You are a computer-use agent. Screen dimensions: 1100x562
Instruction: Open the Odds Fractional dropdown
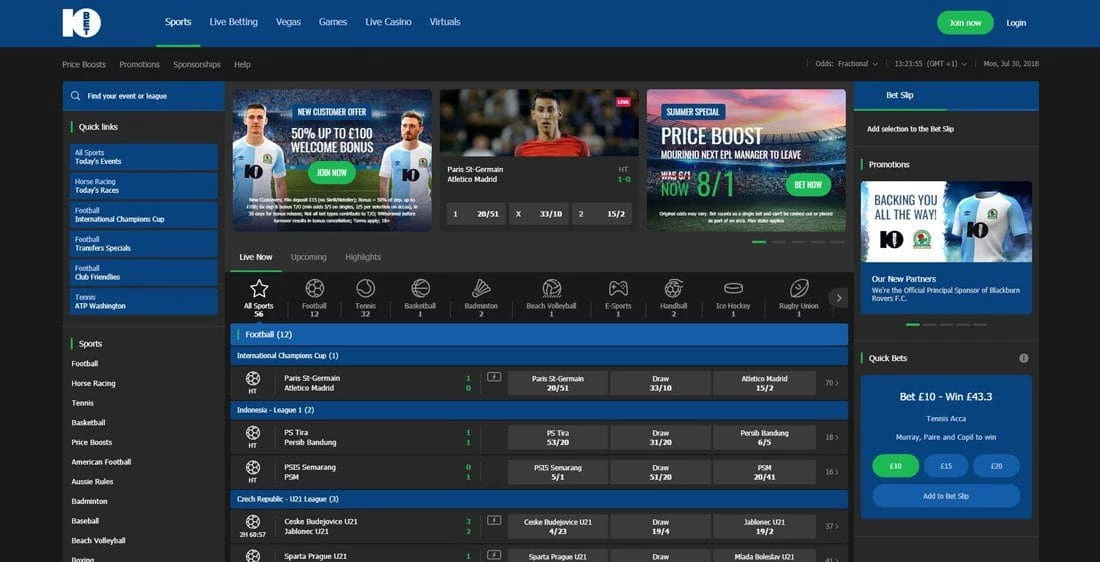(x=846, y=64)
